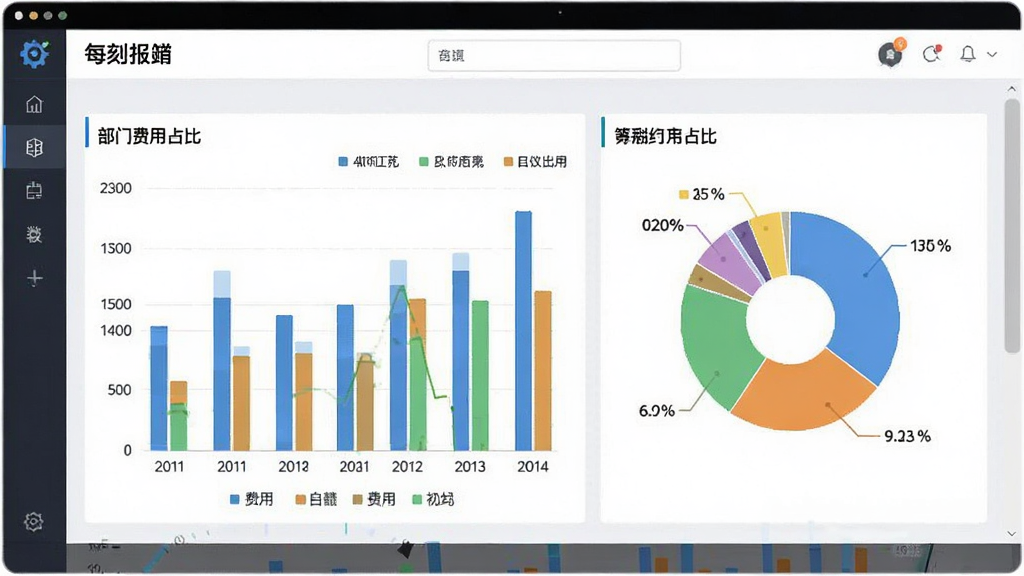Viewport: 1024px width, 576px height.
Task: Click the '6.9%' pie label
Action: [656, 411]
